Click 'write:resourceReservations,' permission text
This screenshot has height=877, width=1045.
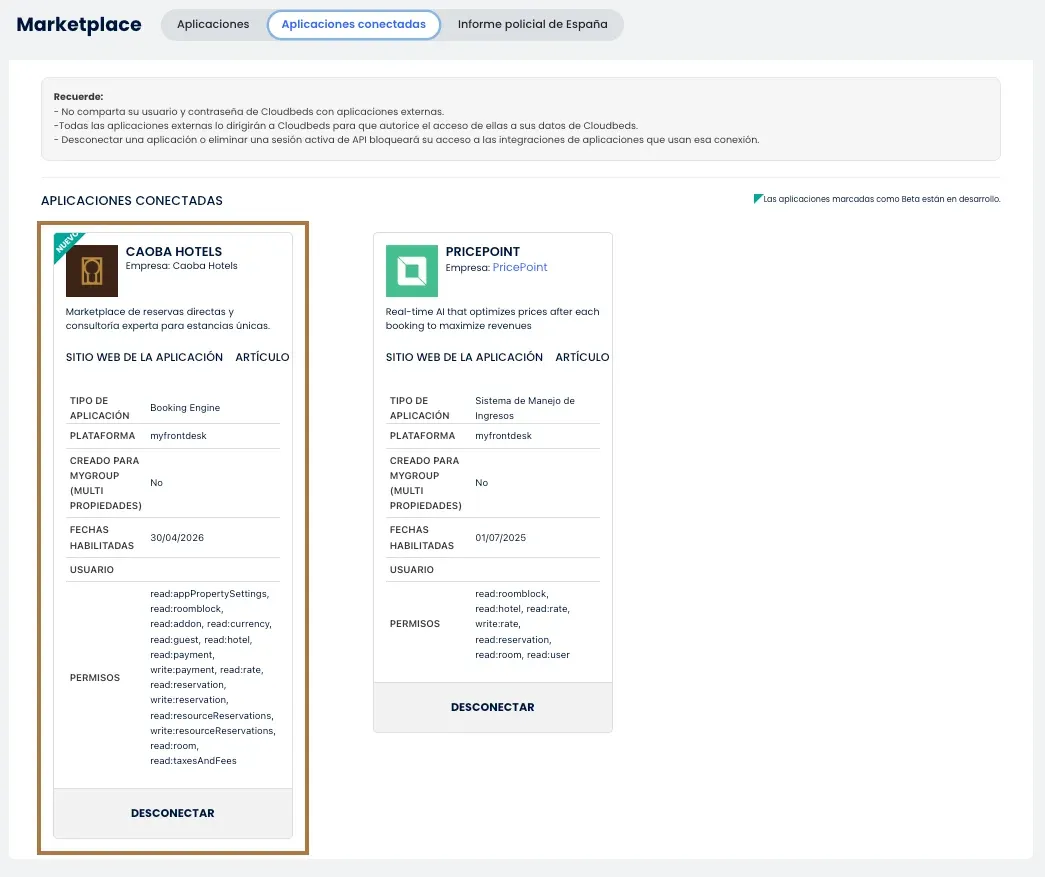213,731
